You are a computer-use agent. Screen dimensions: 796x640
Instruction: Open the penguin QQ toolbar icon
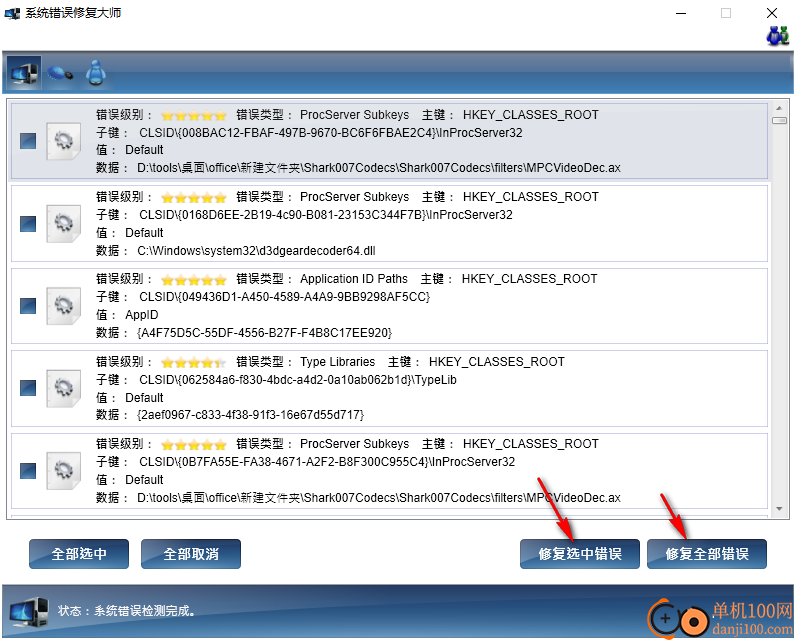pyautogui.click(x=95, y=73)
